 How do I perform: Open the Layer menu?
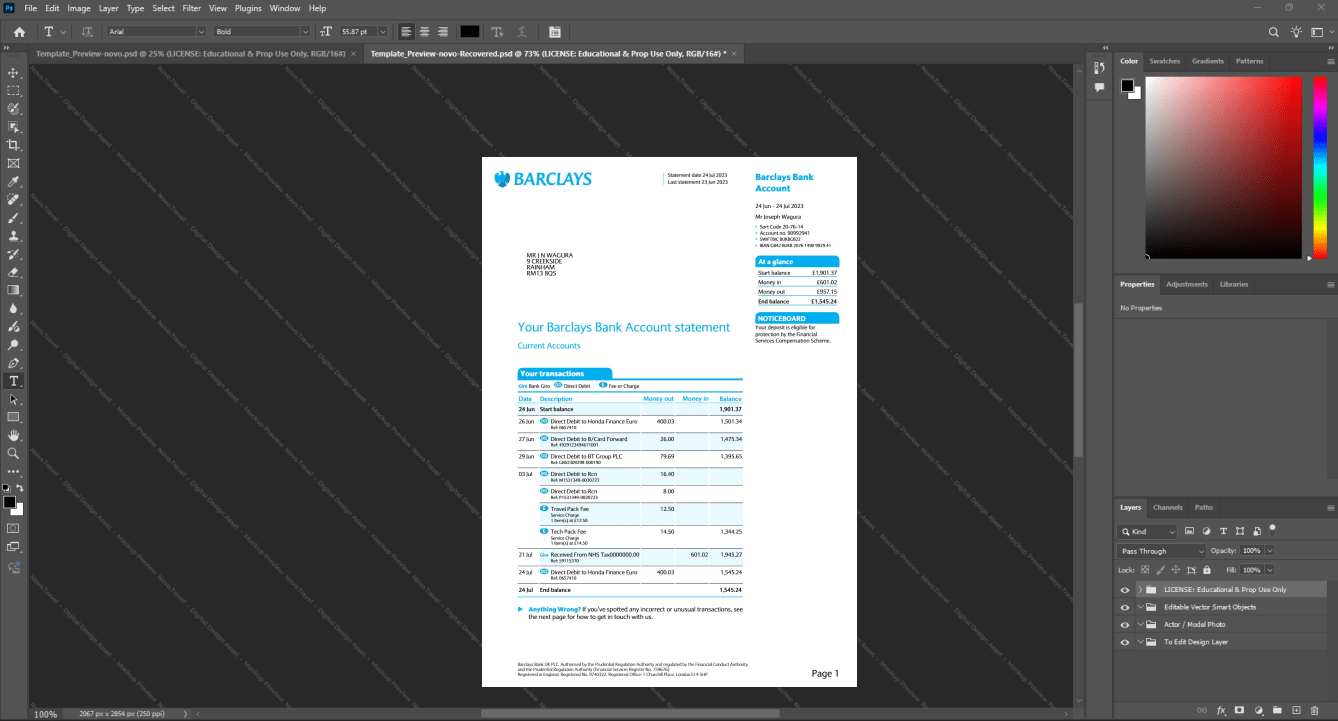click(108, 8)
